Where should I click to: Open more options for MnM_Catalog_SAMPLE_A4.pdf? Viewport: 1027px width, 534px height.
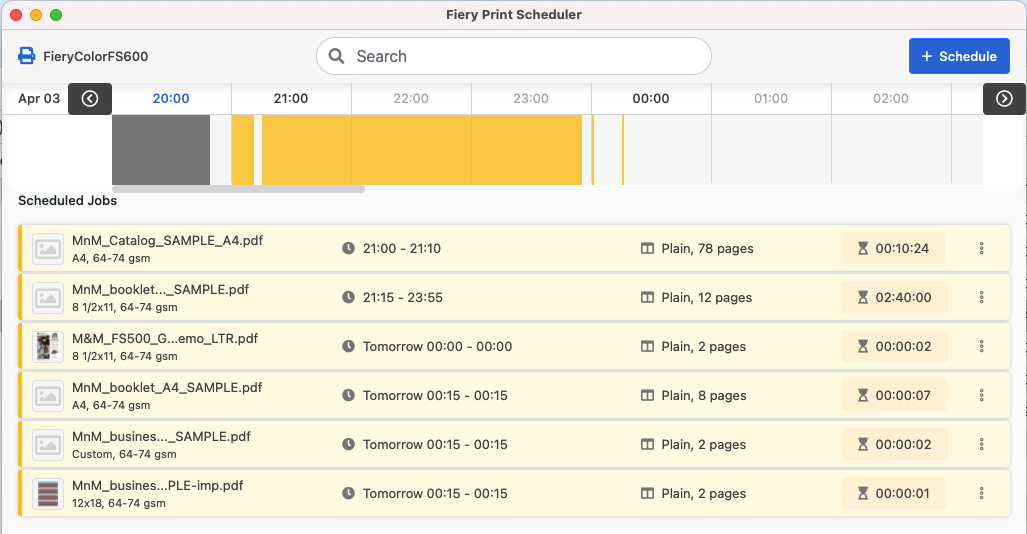click(981, 248)
